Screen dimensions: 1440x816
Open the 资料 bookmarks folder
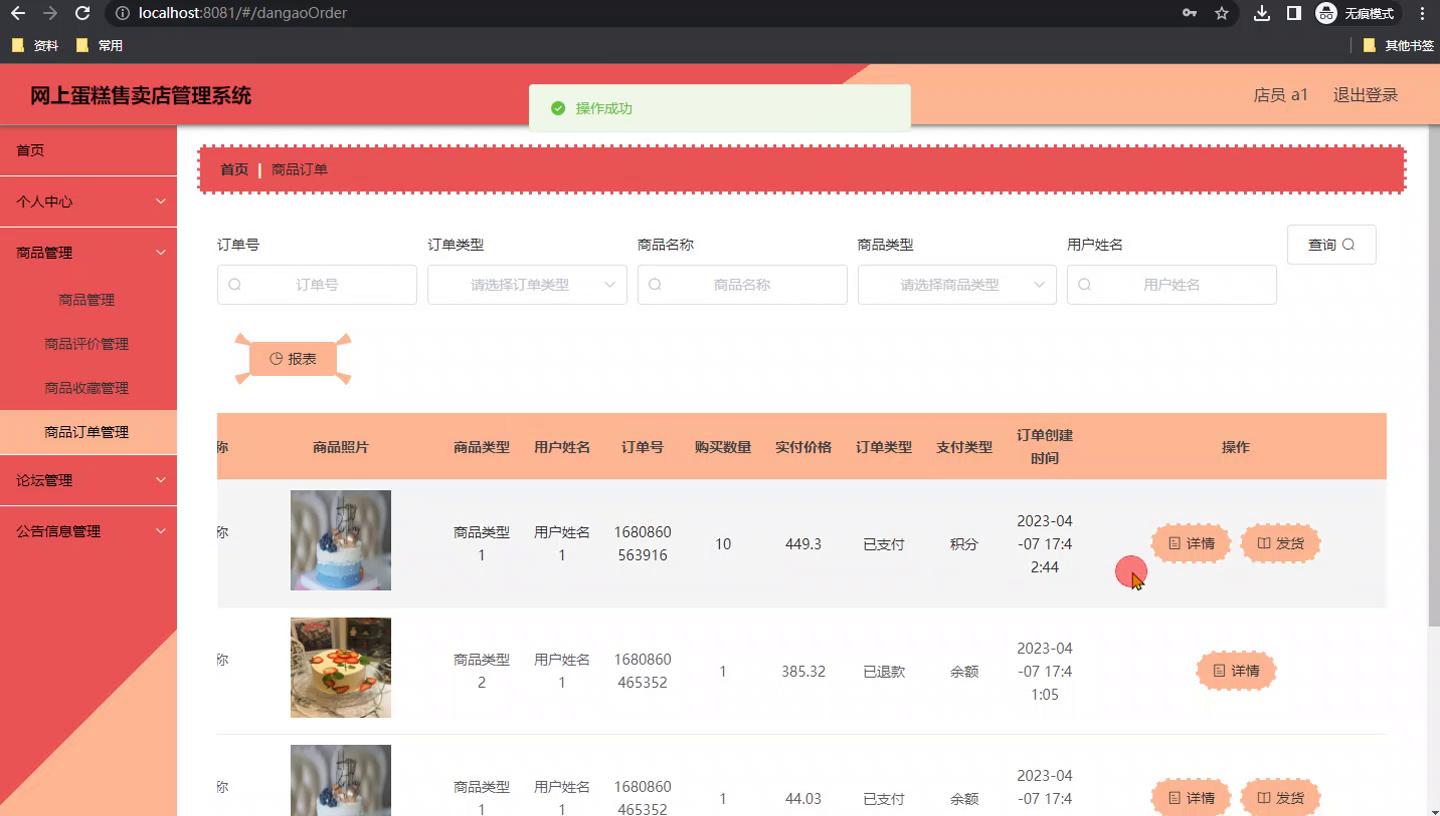point(35,45)
